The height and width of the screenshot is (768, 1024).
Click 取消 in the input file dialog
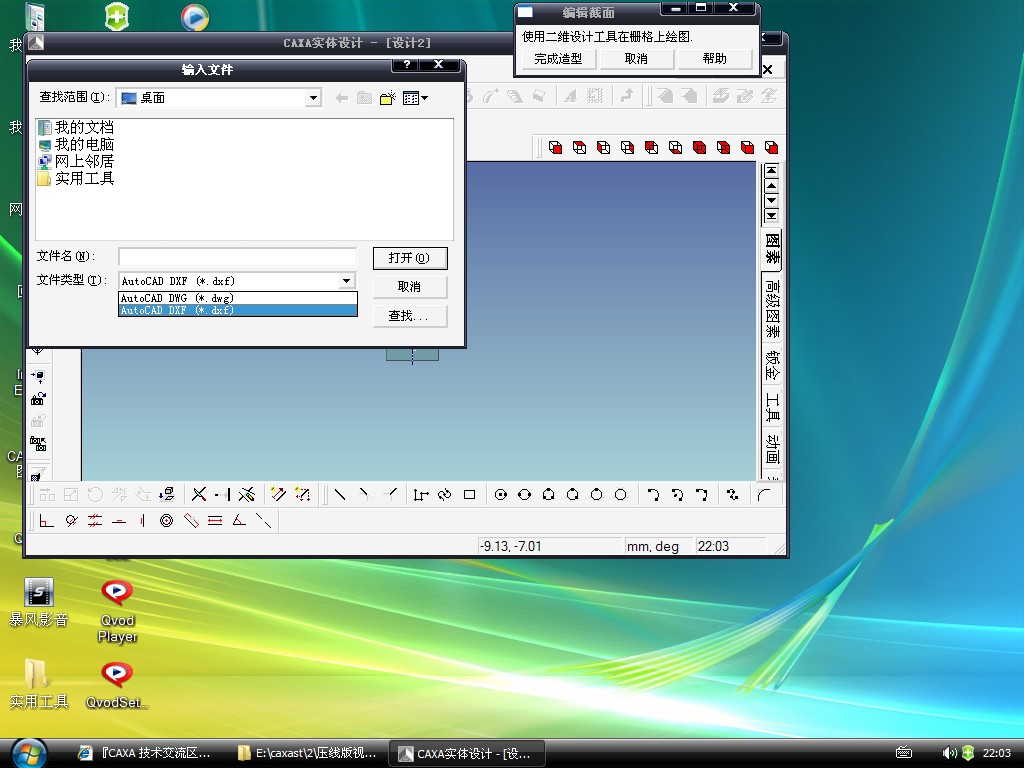[409, 287]
